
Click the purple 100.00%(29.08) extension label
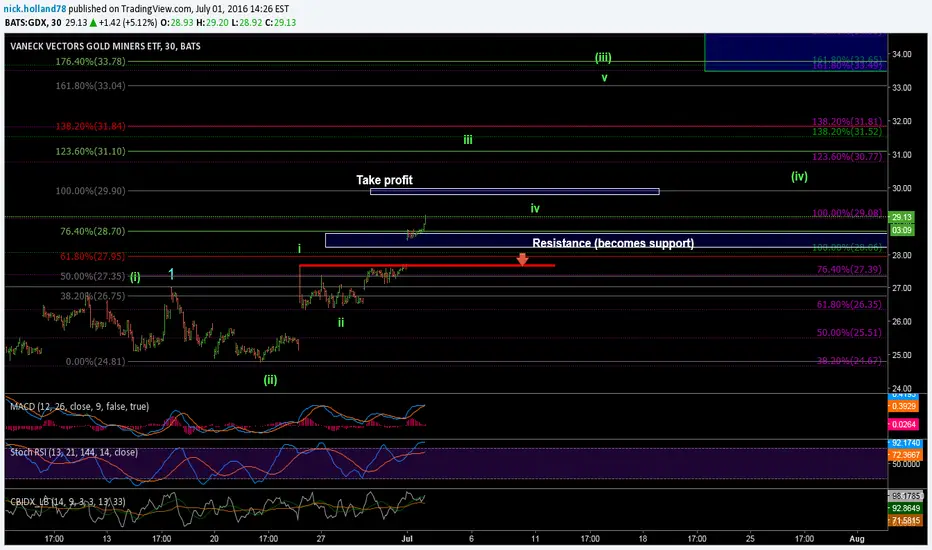pyautogui.click(x=847, y=213)
